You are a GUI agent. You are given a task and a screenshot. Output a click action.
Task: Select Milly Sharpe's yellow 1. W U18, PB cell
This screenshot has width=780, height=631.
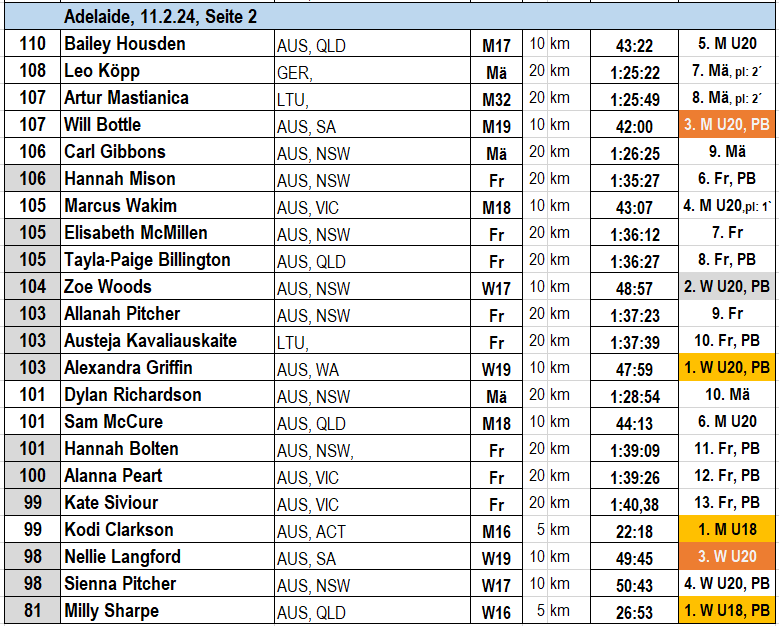click(726, 610)
